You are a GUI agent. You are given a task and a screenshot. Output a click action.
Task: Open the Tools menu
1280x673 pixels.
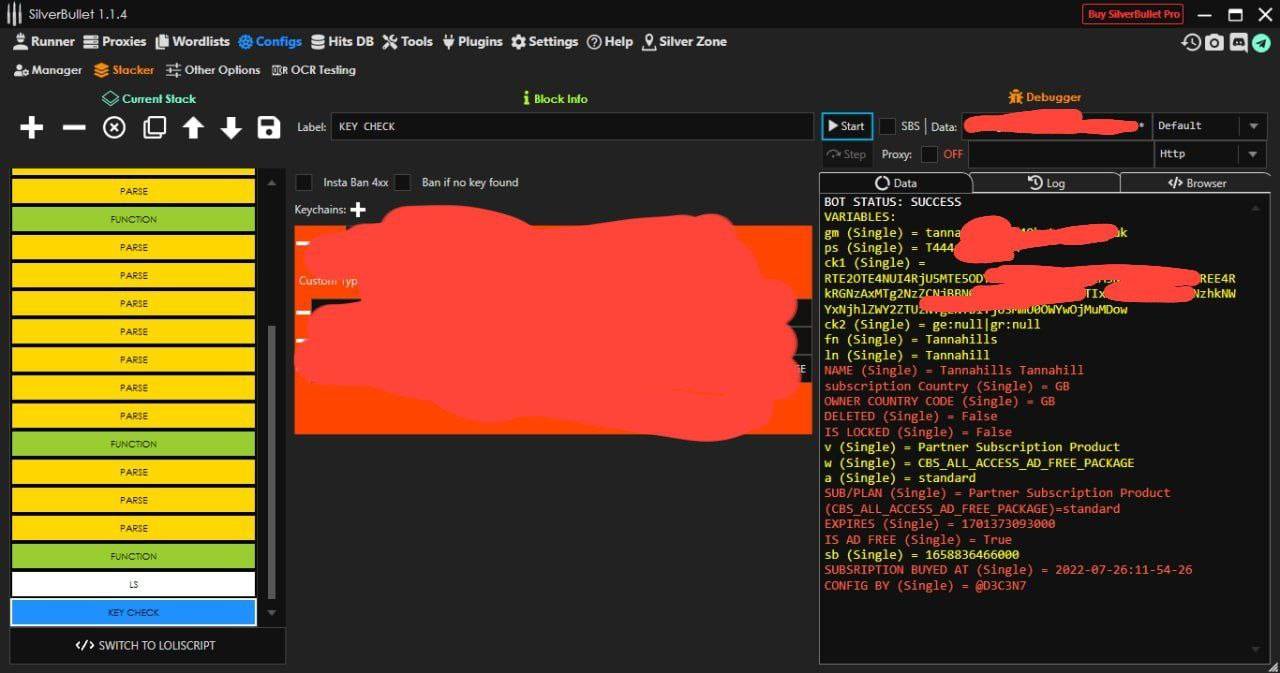click(x=407, y=42)
